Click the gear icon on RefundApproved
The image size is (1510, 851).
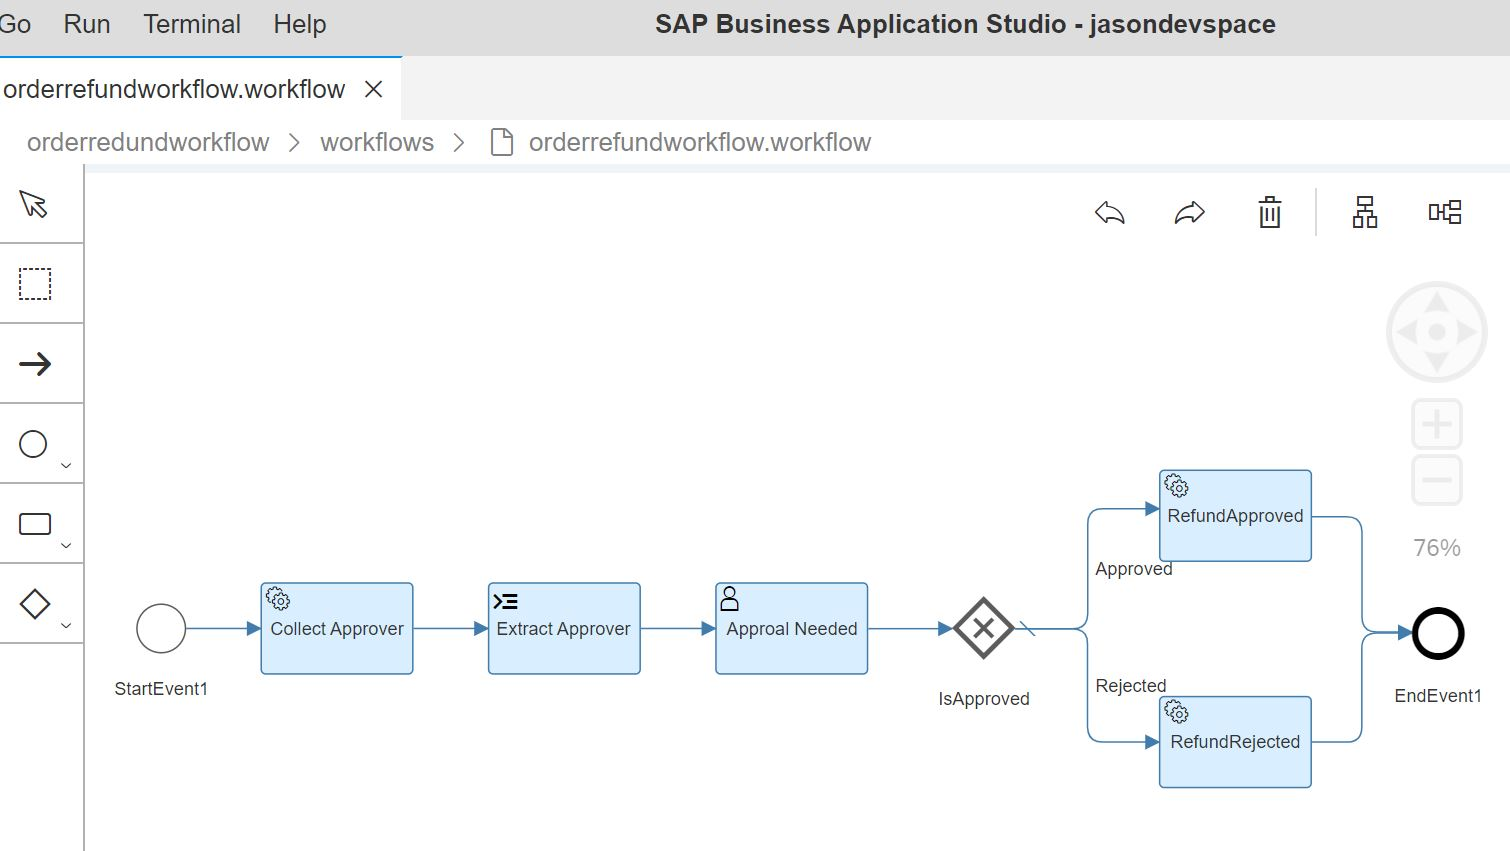(1177, 486)
